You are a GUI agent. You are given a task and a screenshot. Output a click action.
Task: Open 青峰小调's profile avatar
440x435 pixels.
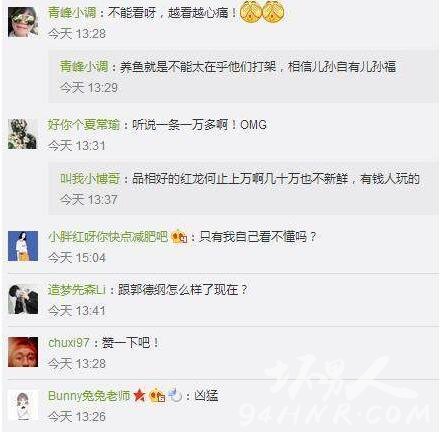pos(23,22)
